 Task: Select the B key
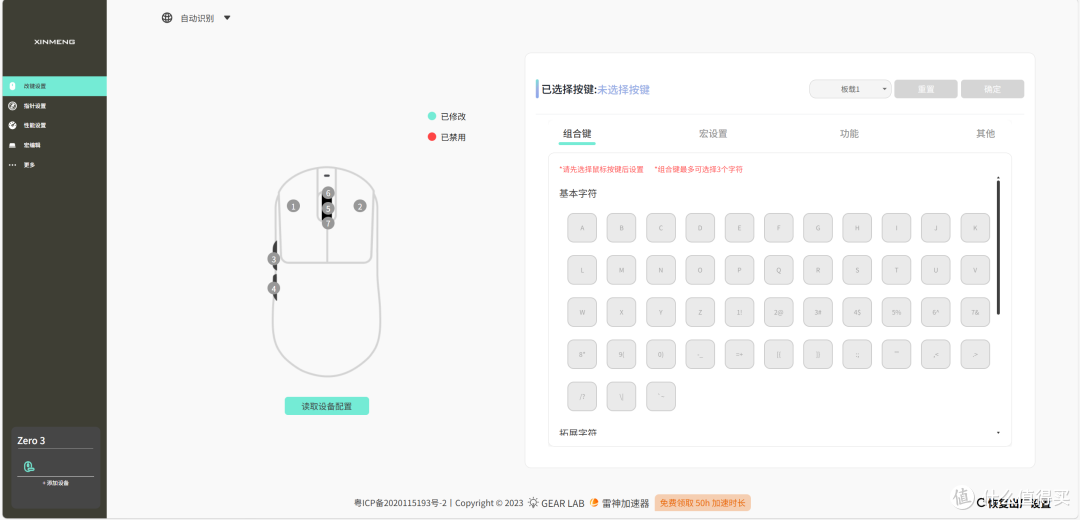click(x=621, y=228)
